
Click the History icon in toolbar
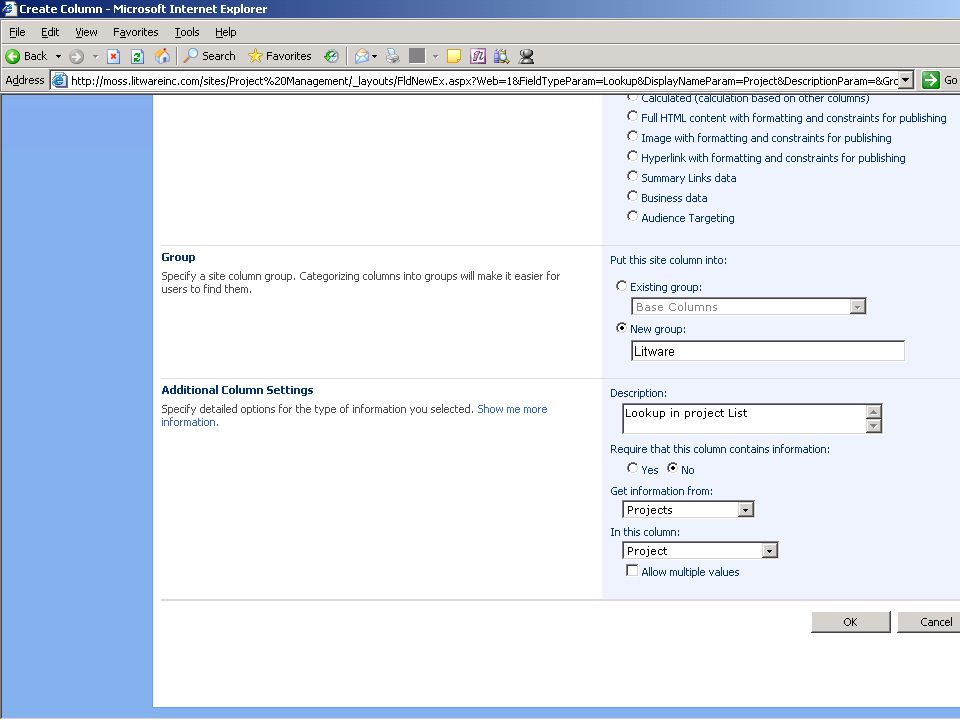click(331, 56)
